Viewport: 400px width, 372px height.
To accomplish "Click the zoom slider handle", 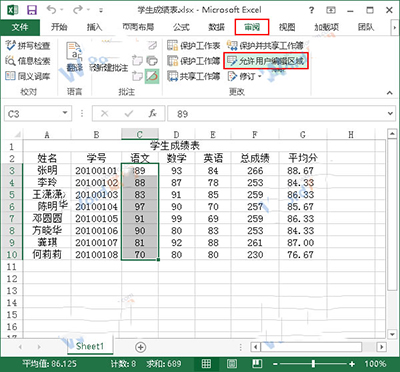I will pyautogui.click(x=313, y=363).
